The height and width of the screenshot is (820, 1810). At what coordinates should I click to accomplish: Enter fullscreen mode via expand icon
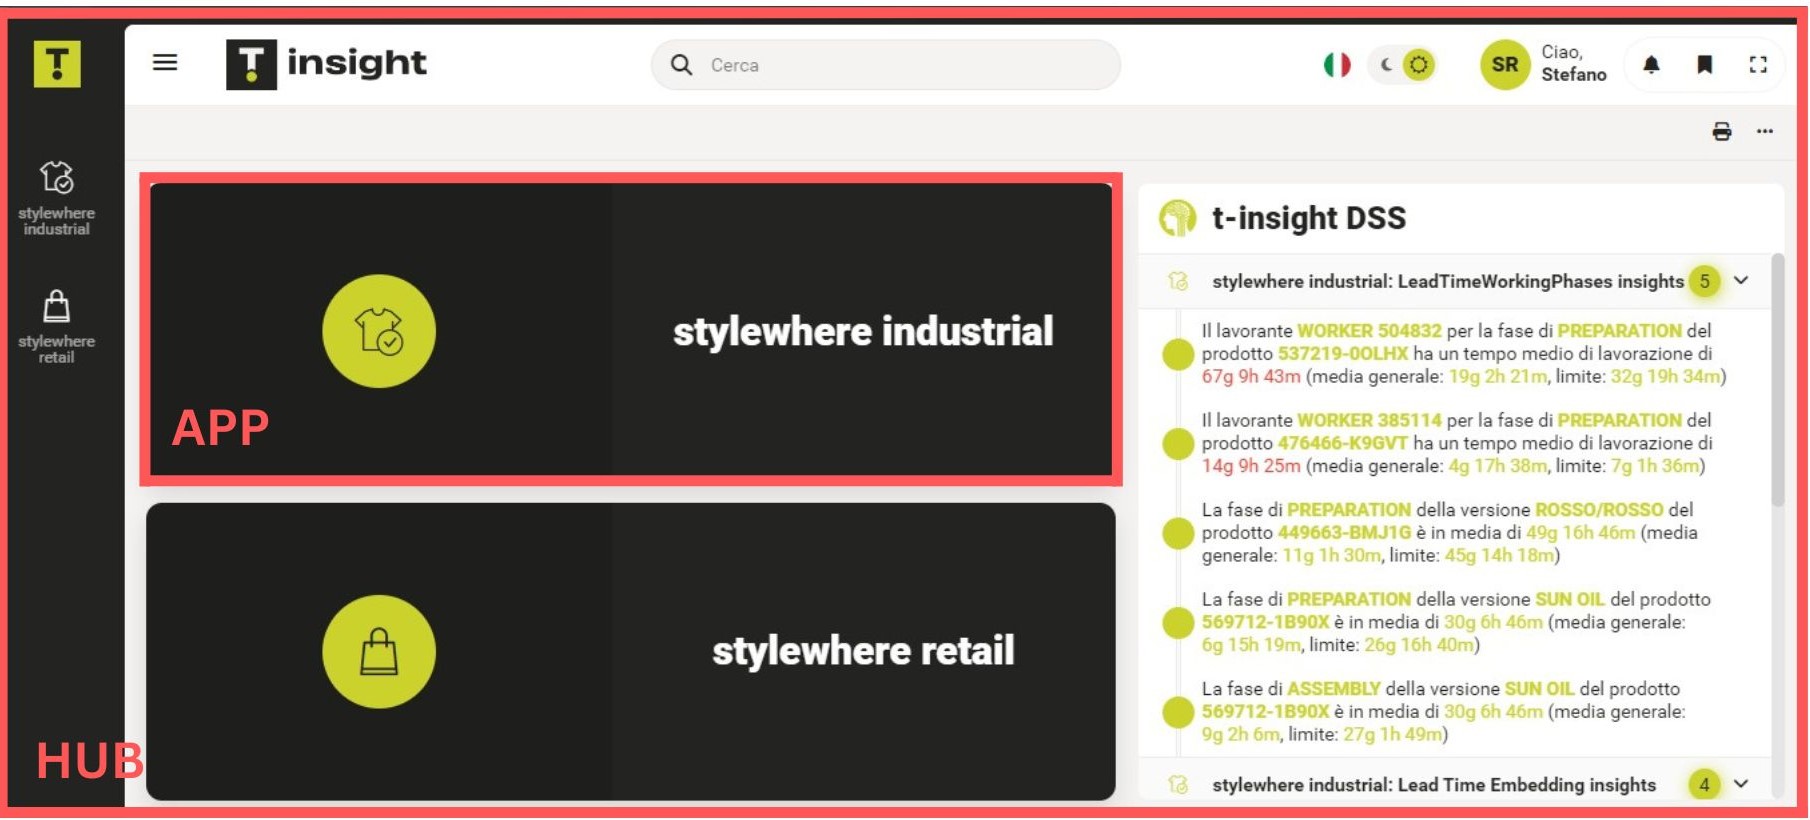(1758, 65)
